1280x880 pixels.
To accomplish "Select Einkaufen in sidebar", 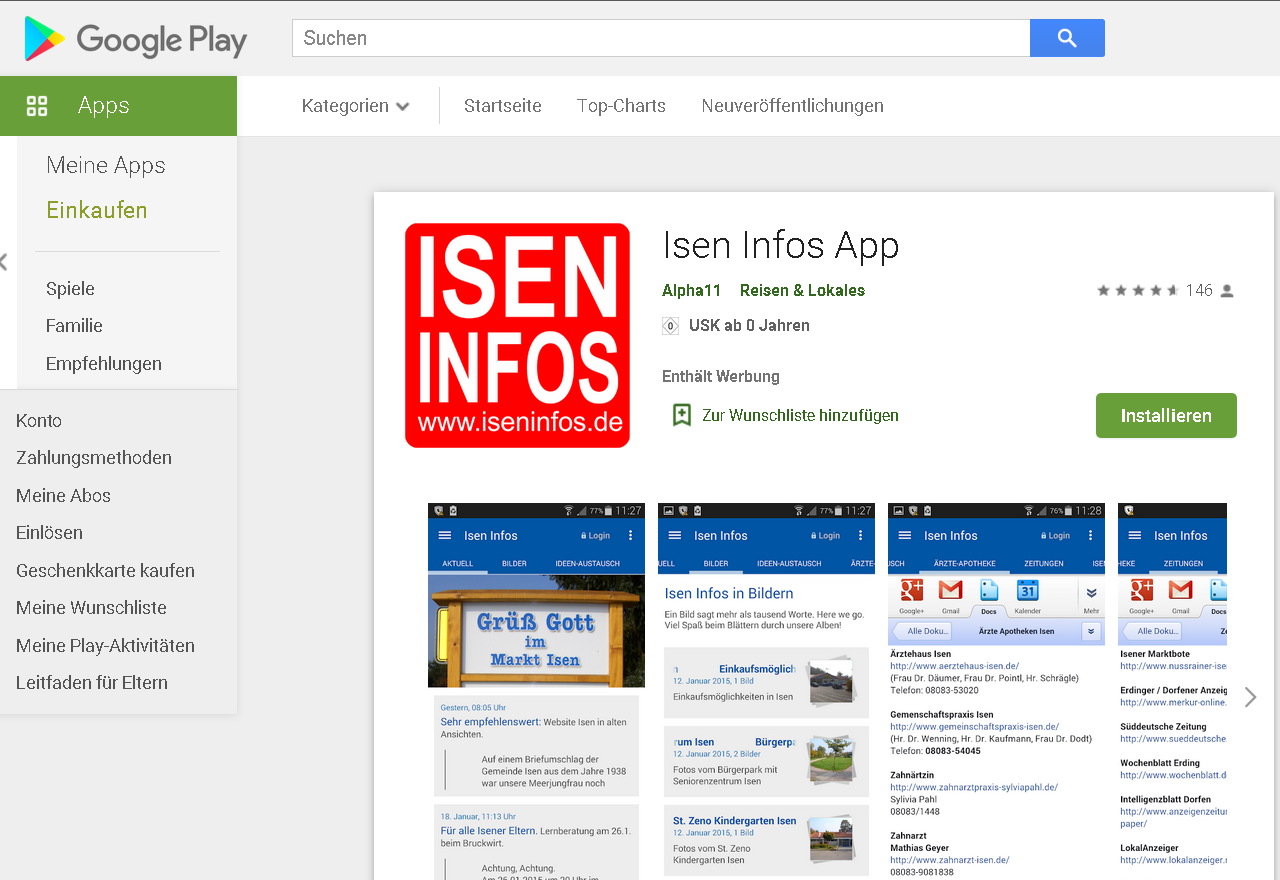I will click(97, 210).
